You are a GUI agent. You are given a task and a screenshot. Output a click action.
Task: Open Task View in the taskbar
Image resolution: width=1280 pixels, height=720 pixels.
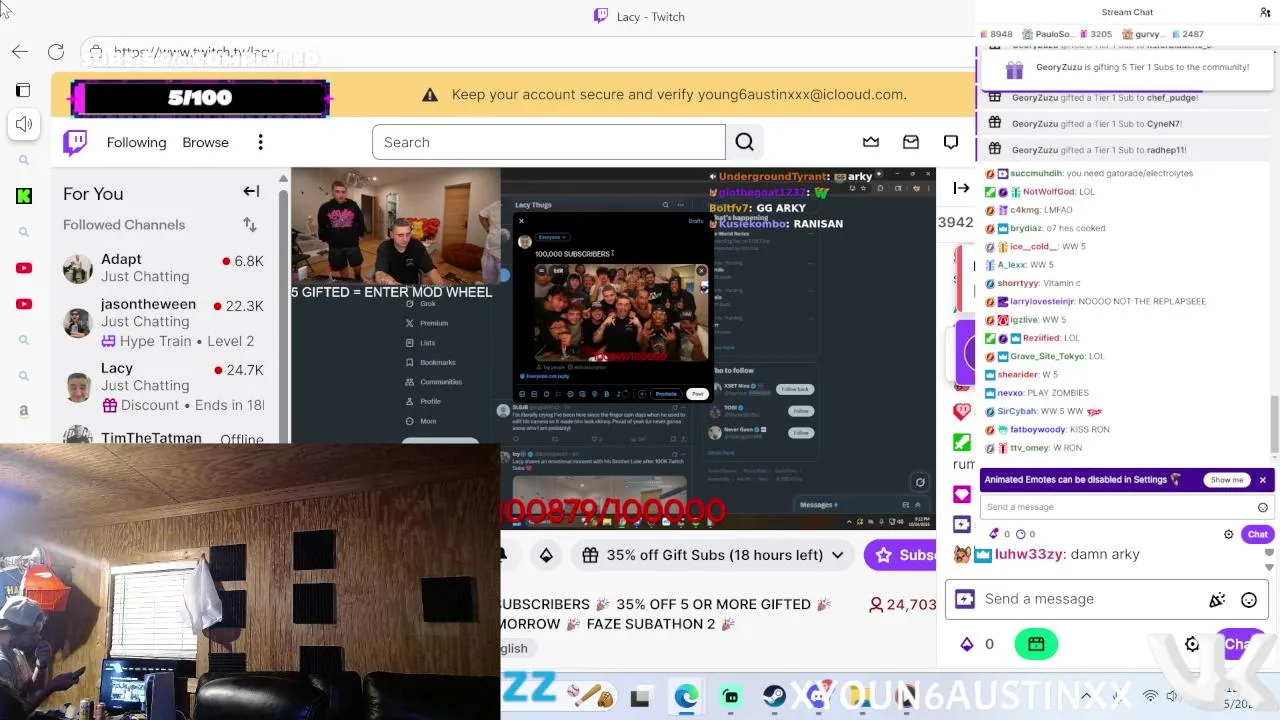640,697
